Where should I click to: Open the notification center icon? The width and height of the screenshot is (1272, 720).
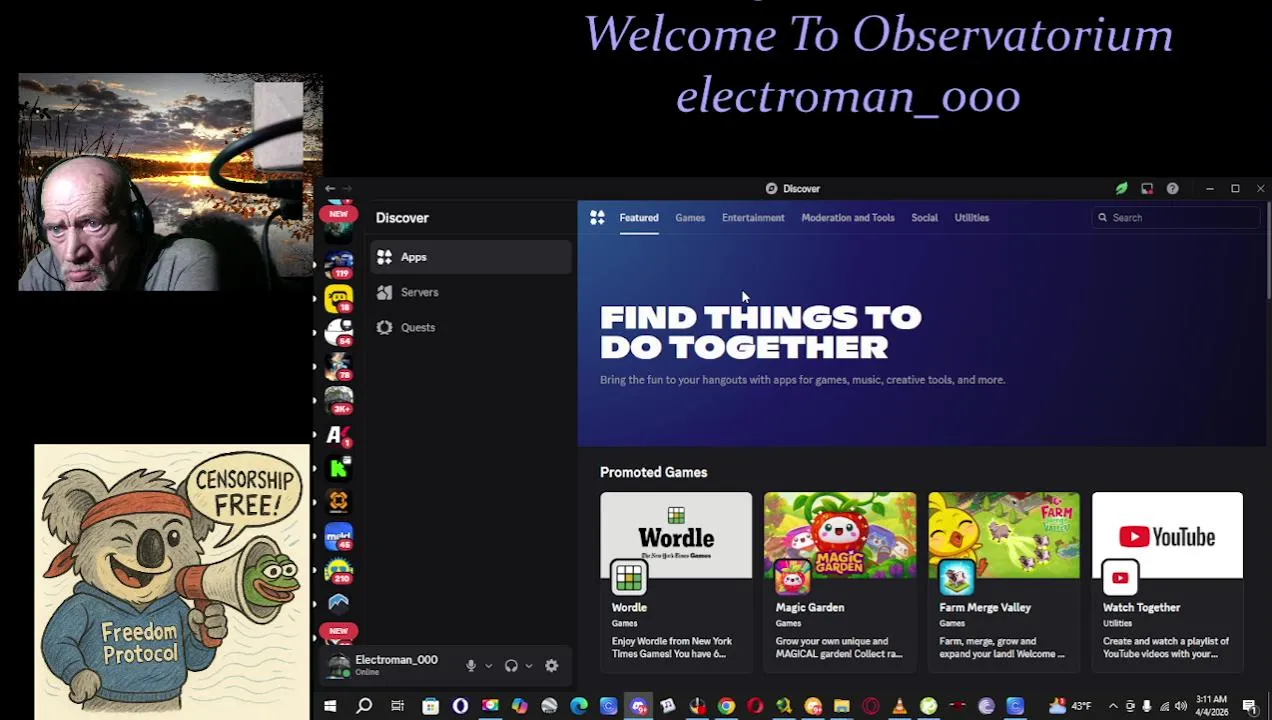[x=1250, y=706]
